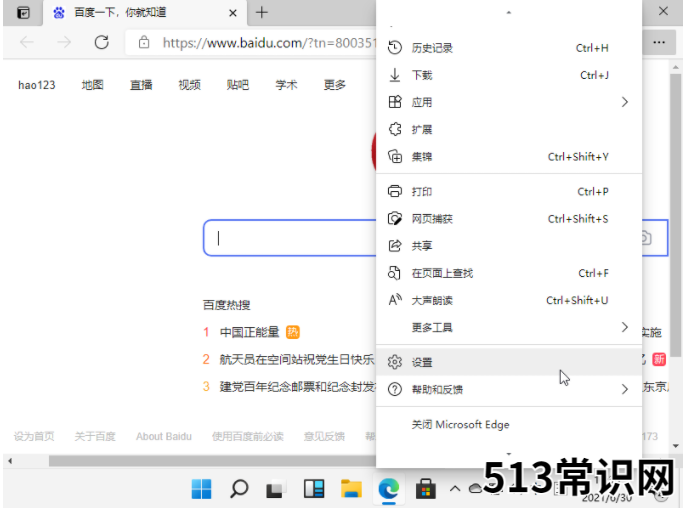Viewport: 684px width, 508px height.
Task: Click the vertical scrollbar down arrow
Action: point(676,446)
